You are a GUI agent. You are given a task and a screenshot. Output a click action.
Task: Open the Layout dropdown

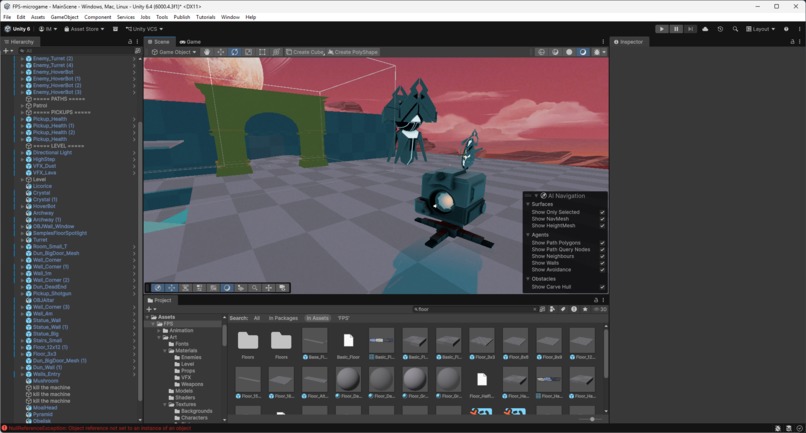tap(760, 29)
